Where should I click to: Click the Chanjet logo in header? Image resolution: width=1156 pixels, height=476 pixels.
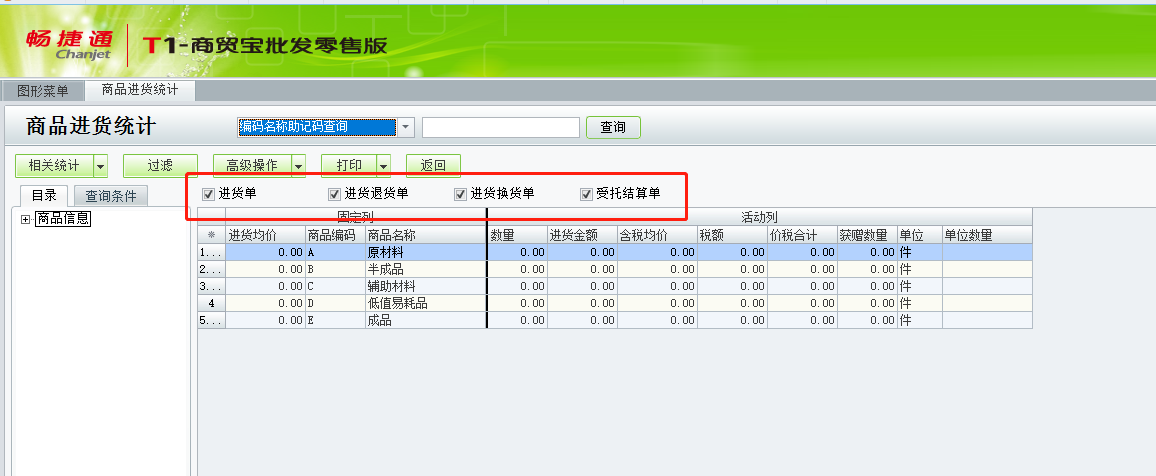coord(68,44)
